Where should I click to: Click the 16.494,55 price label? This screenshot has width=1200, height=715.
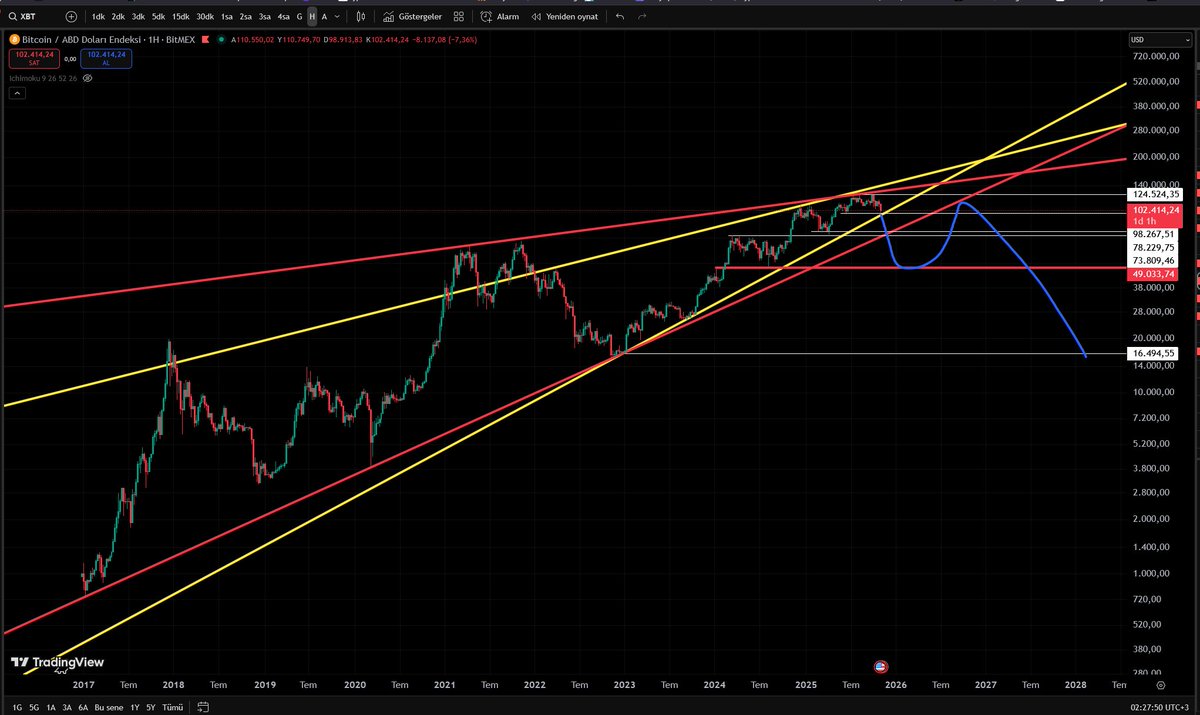click(x=1155, y=353)
